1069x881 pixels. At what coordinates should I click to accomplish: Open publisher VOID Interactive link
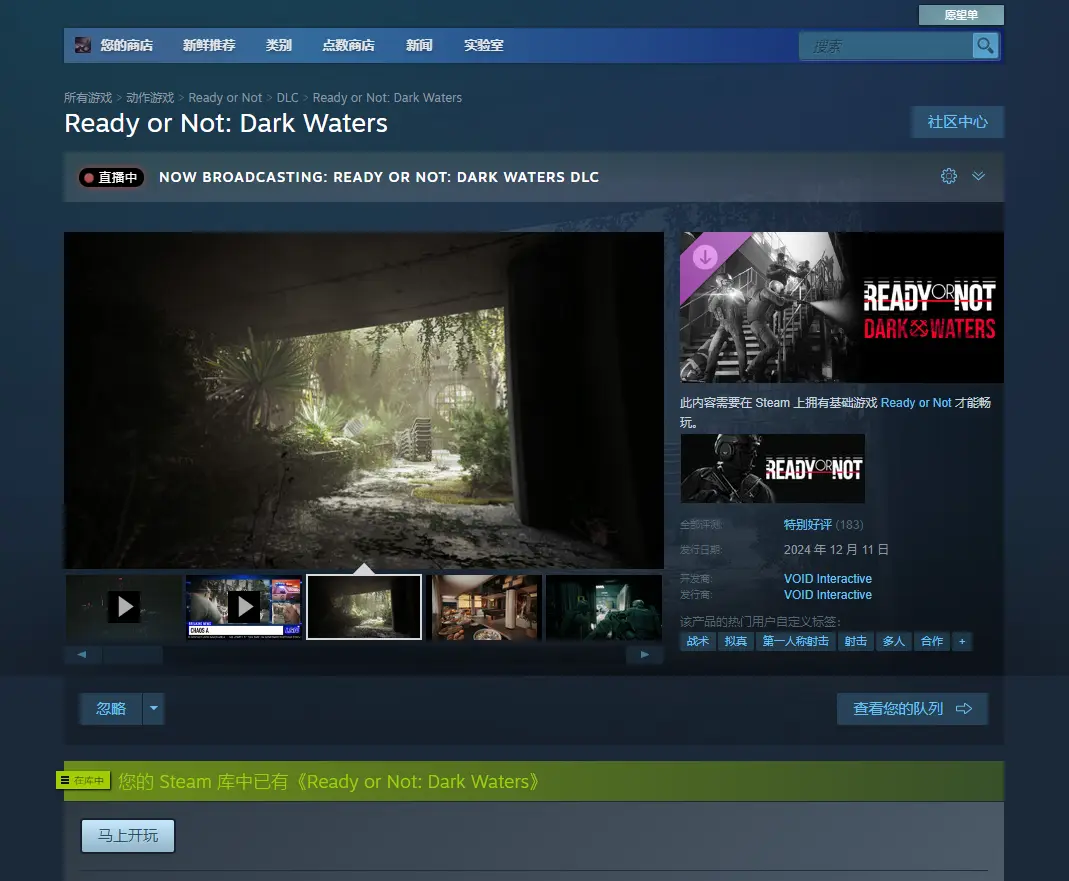[828, 595]
